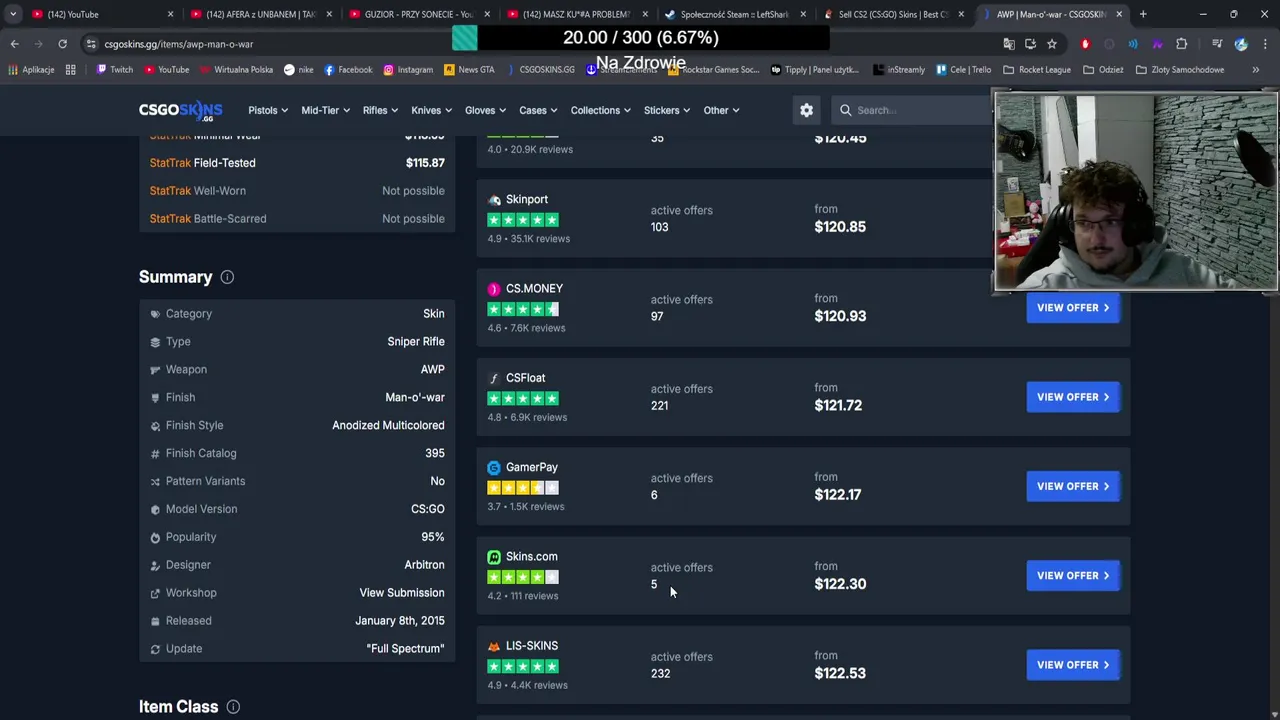The width and height of the screenshot is (1280, 720).
Task: Click the GamerPay marketplace logo icon
Action: pyautogui.click(x=494, y=467)
